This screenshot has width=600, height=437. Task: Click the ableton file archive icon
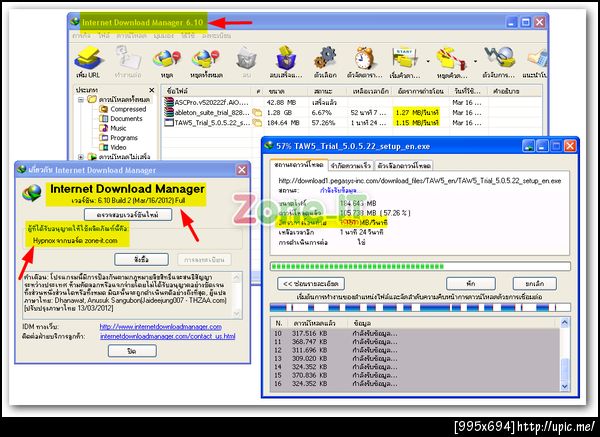click(x=169, y=113)
